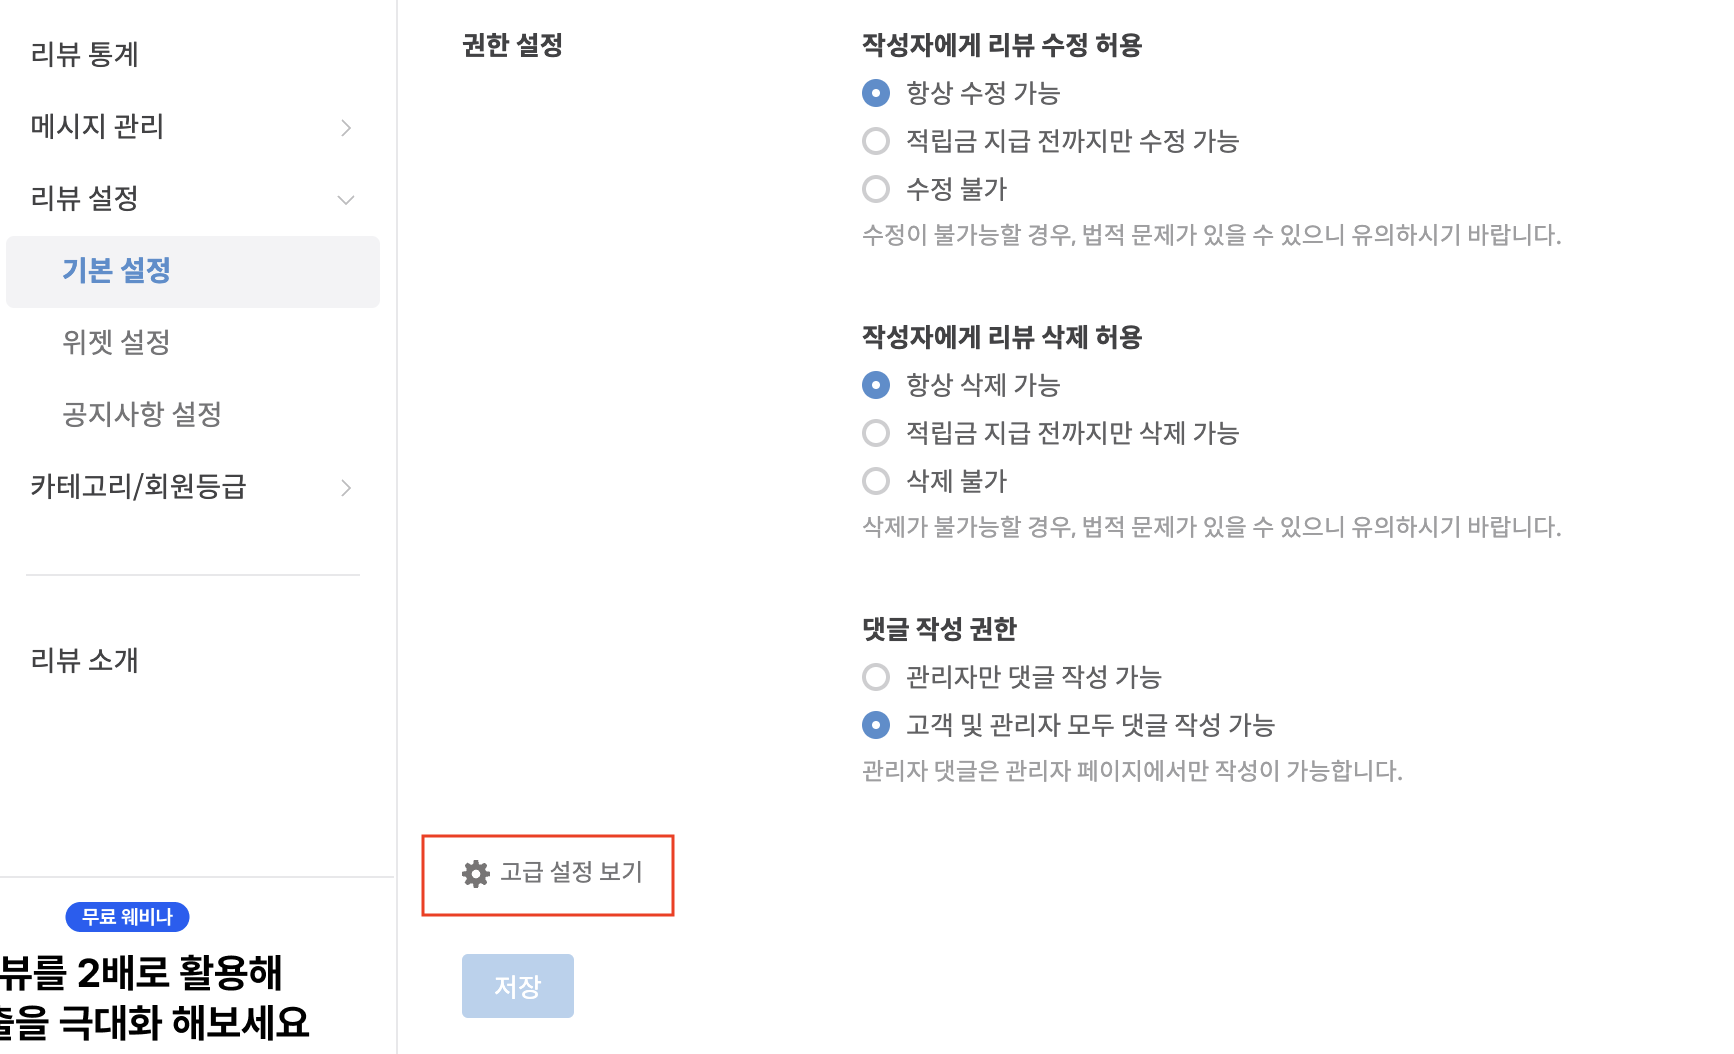This screenshot has height=1054, width=1734.
Task: Click the 무료 웨비나 badge banner
Action: point(127,917)
